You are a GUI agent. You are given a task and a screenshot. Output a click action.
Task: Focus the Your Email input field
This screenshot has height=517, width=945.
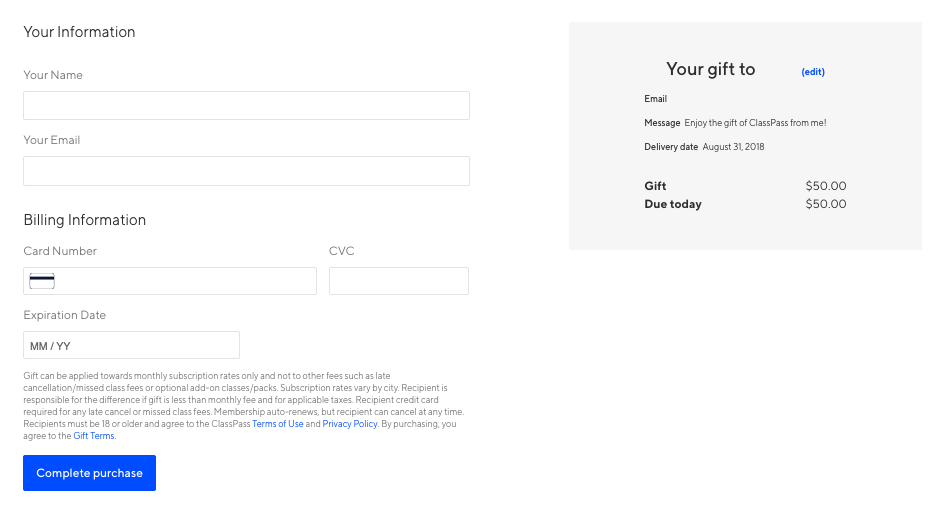pos(246,171)
